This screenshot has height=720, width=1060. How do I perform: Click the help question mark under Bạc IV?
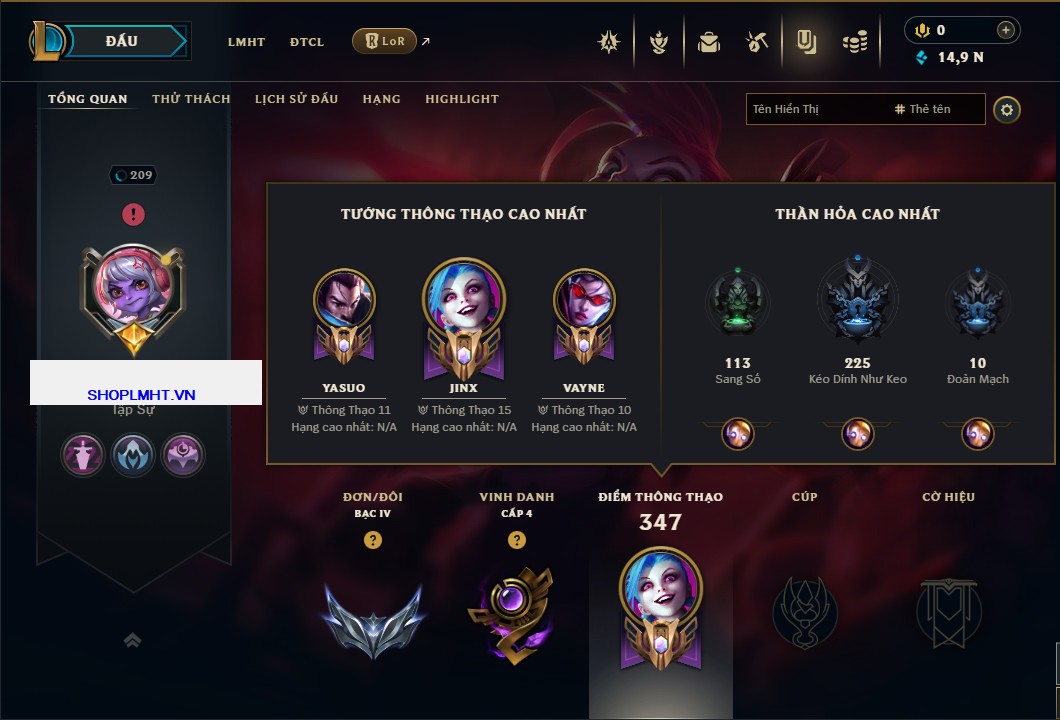[372, 539]
